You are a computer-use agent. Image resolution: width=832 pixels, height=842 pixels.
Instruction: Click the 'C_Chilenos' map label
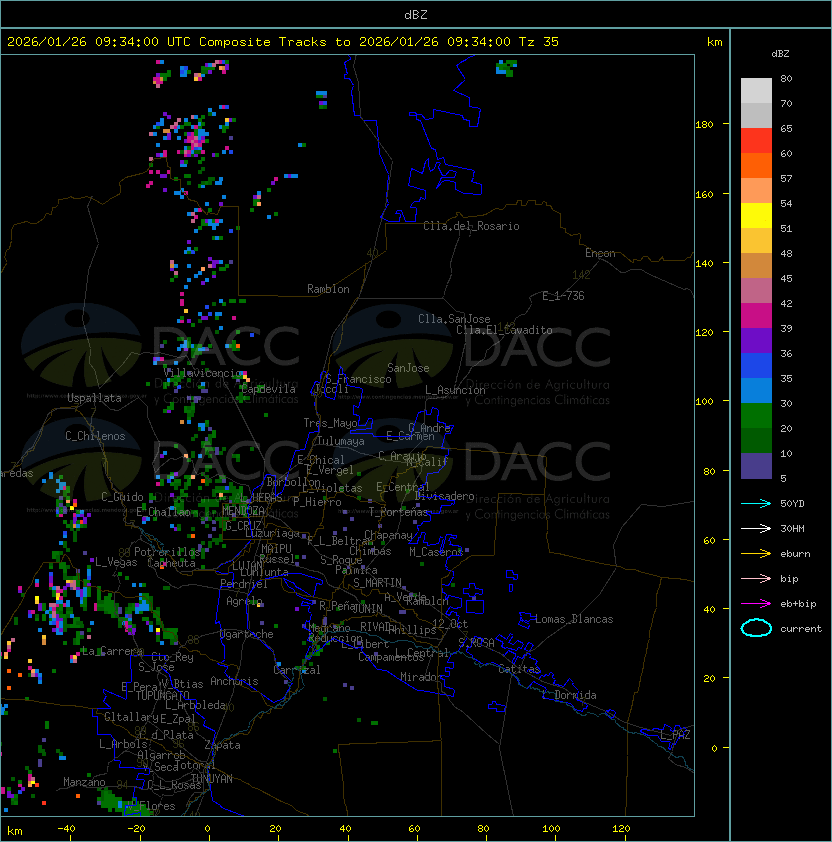click(95, 436)
